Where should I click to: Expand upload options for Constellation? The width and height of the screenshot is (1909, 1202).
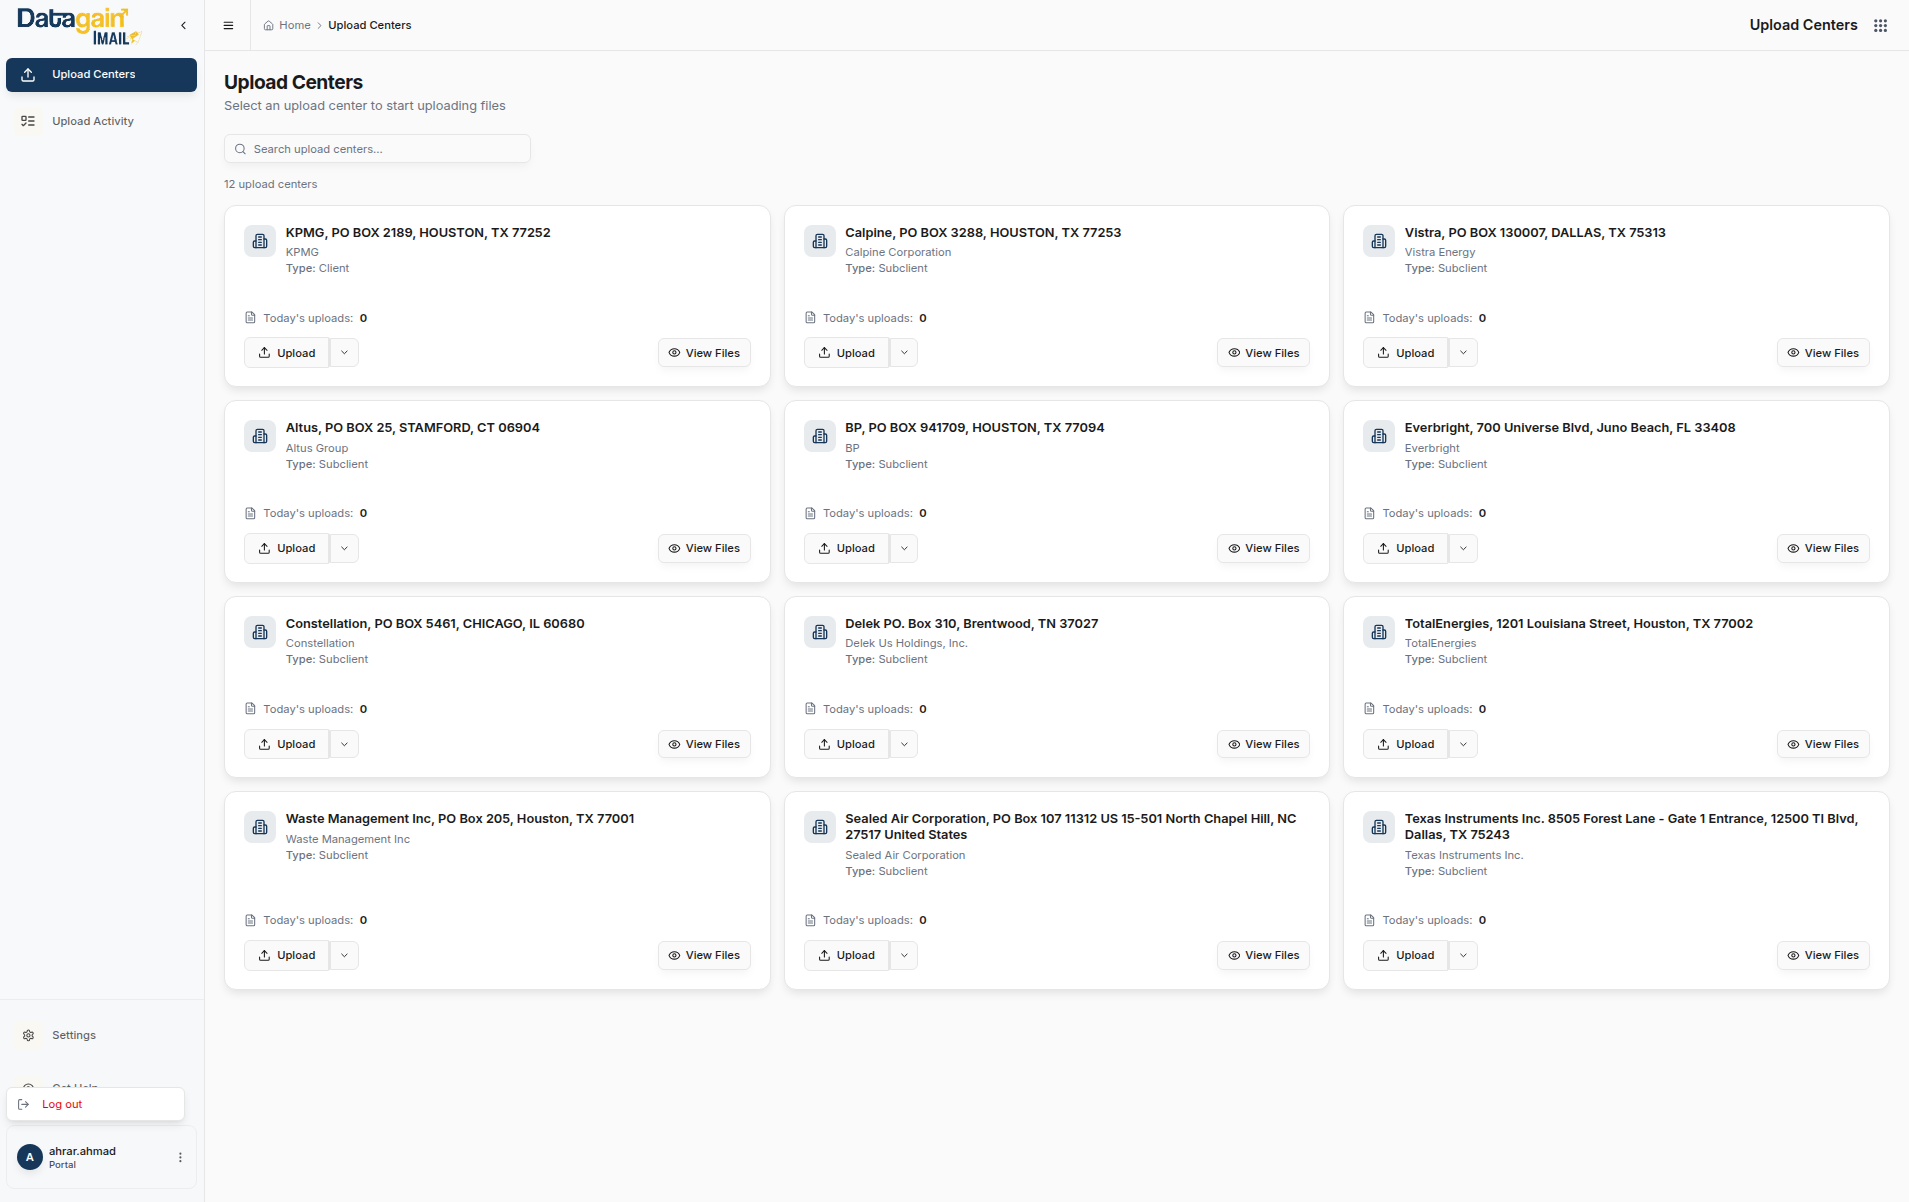coord(344,744)
